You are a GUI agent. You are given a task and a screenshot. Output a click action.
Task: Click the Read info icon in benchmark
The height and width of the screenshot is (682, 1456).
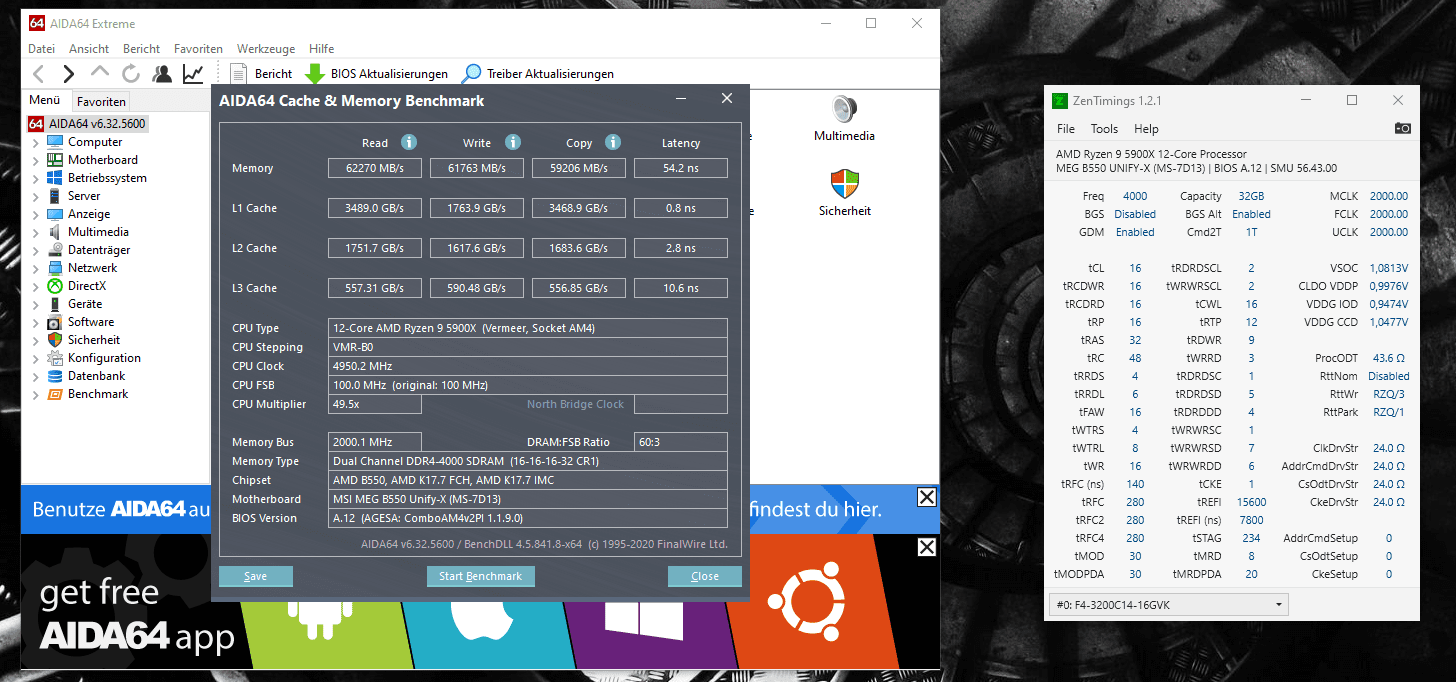(x=409, y=142)
